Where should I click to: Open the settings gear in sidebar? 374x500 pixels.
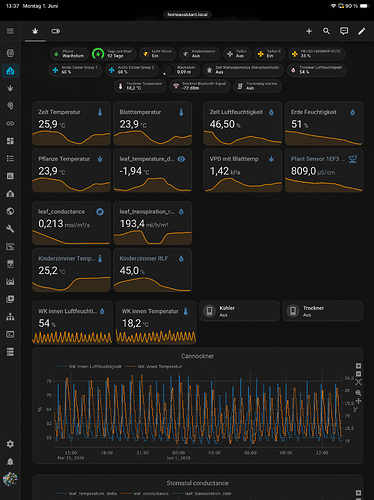click(10, 444)
